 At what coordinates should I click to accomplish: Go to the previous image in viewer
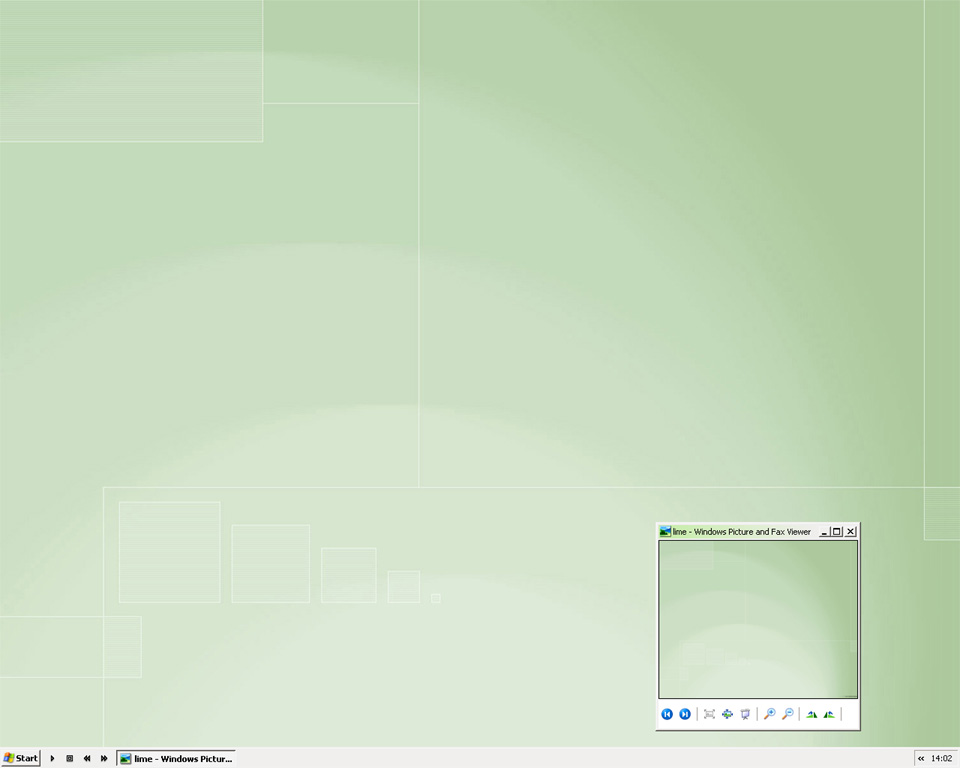[x=667, y=714]
